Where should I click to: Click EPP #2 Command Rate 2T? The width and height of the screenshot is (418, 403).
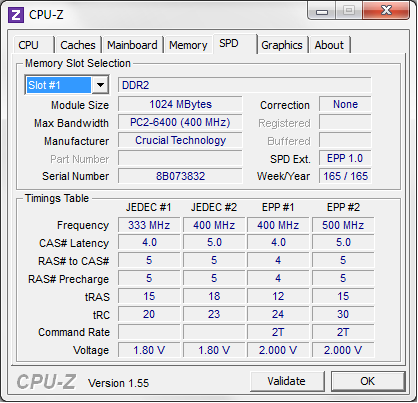point(343,332)
